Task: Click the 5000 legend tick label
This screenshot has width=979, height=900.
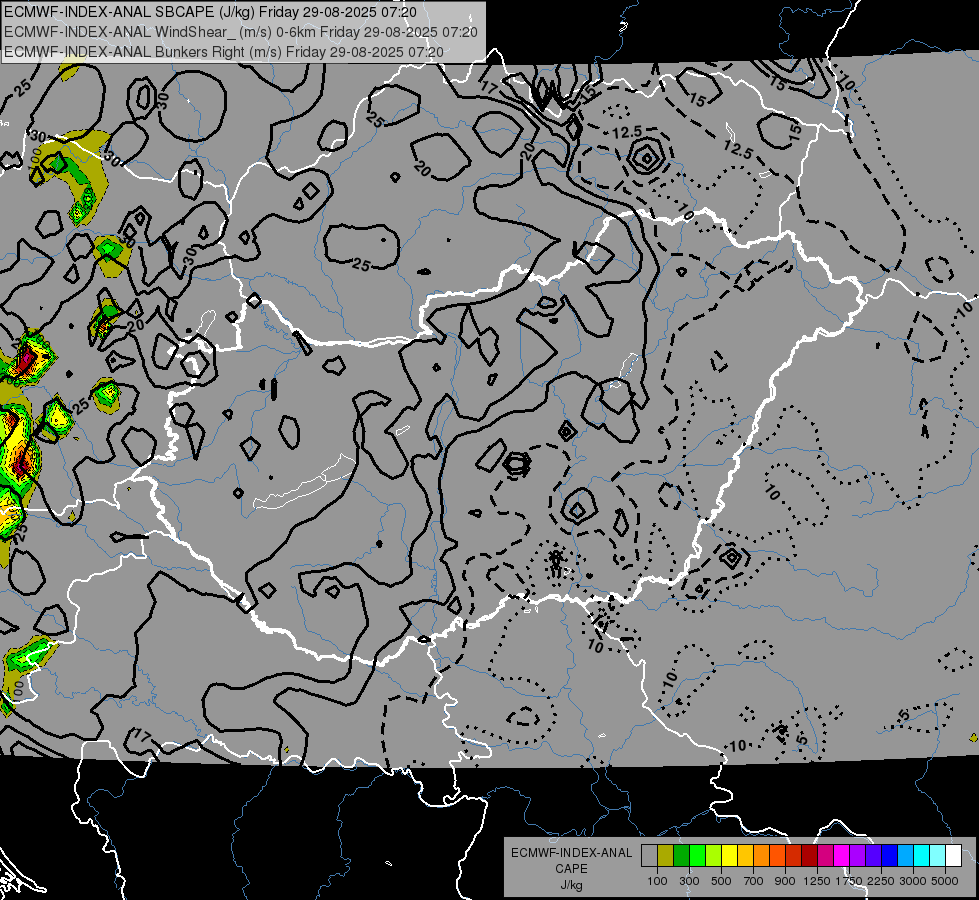Action: point(945,881)
